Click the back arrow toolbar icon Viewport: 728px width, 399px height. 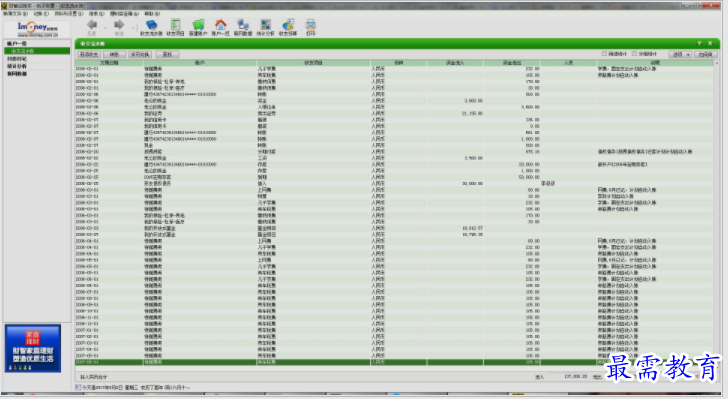pos(92,25)
